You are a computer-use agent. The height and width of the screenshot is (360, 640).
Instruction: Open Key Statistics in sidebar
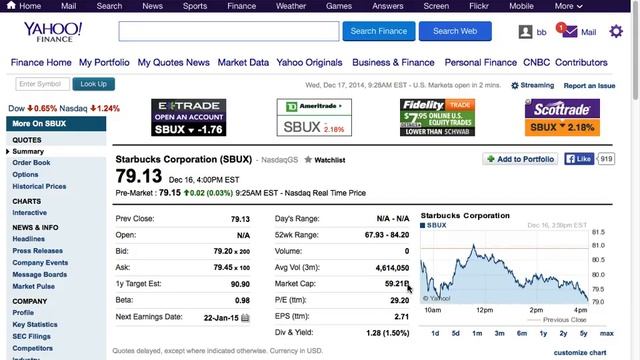pos(35,325)
